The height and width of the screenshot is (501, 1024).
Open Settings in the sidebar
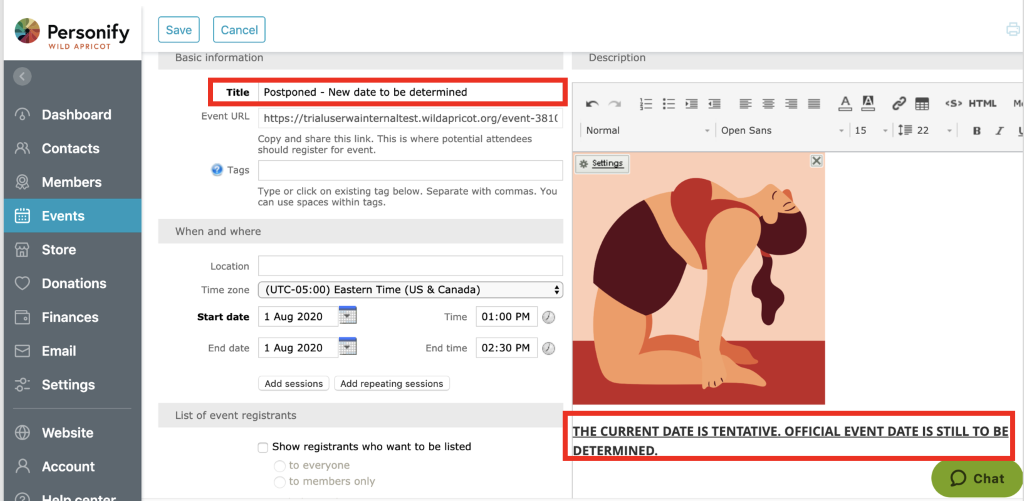[x=72, y=385]
